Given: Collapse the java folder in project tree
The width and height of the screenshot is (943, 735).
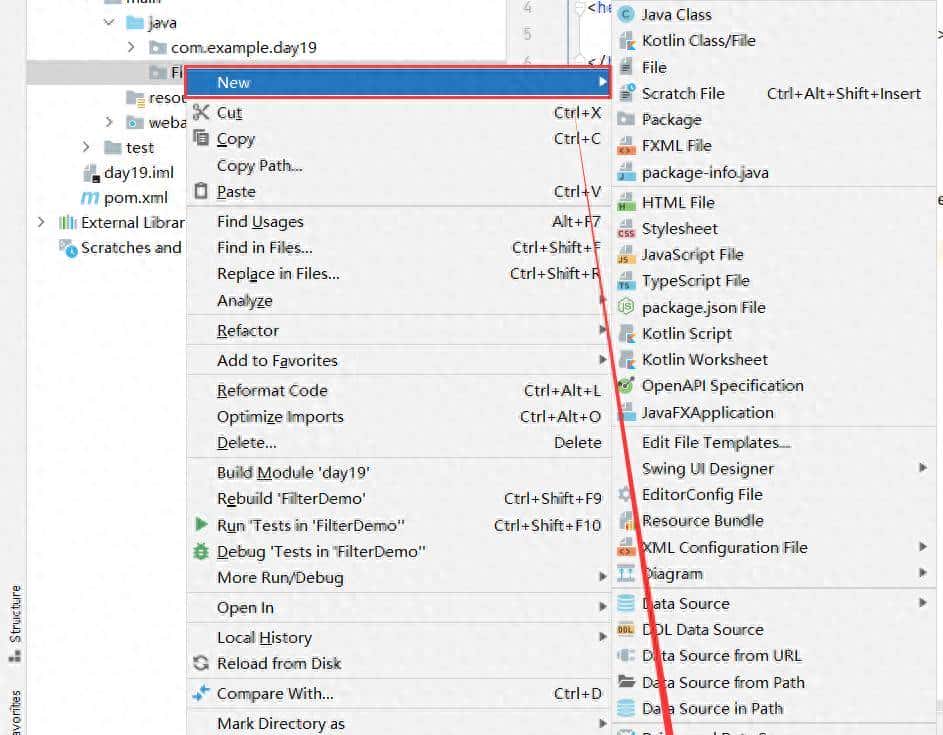Looking at the screenshot, I should 109,23.
